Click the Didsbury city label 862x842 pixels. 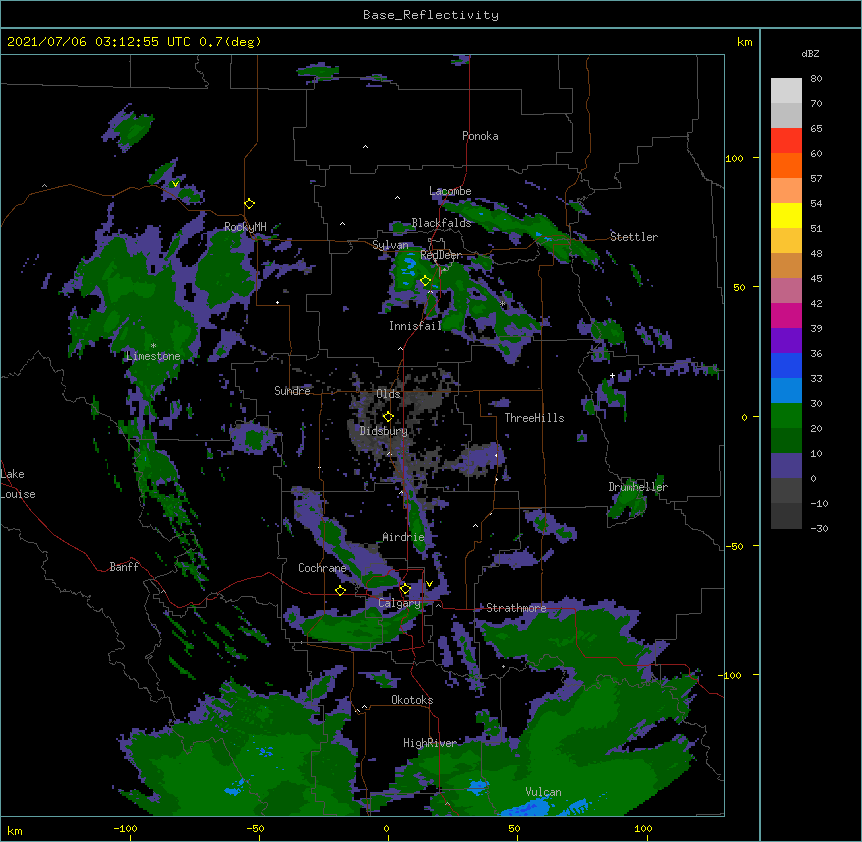pos(384,431)
